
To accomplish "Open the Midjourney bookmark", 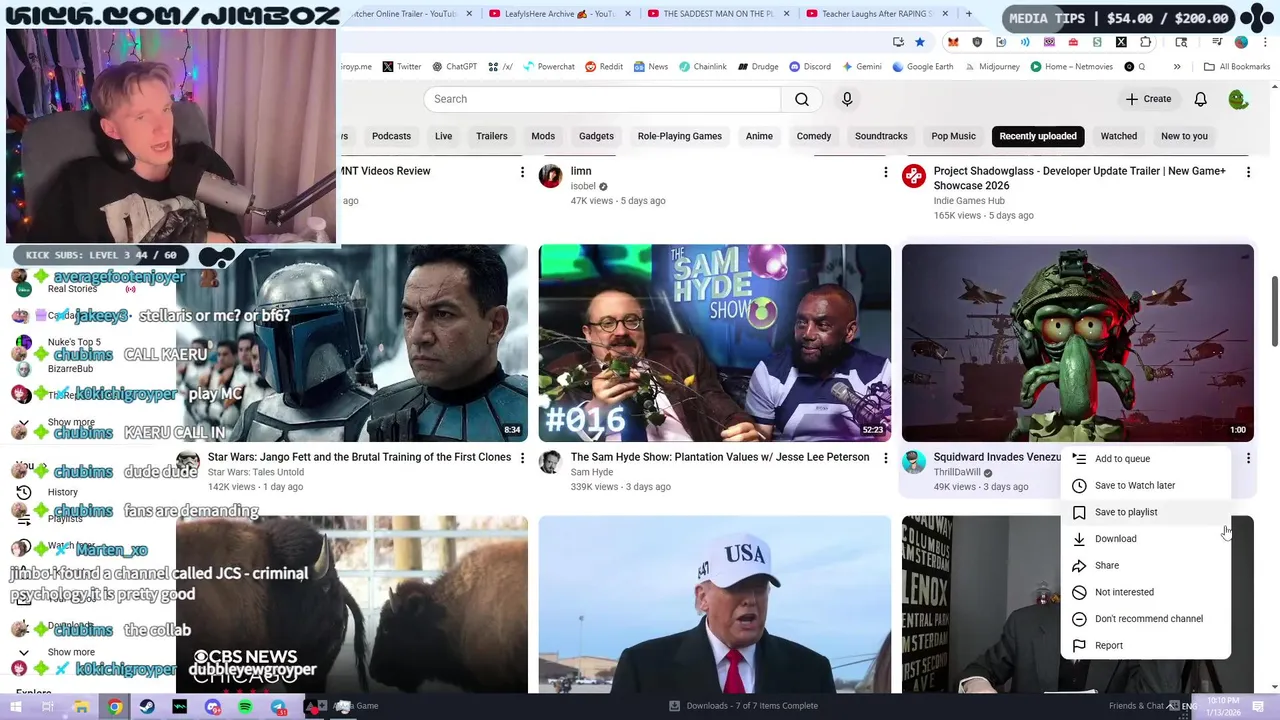I will coord(993,67).
